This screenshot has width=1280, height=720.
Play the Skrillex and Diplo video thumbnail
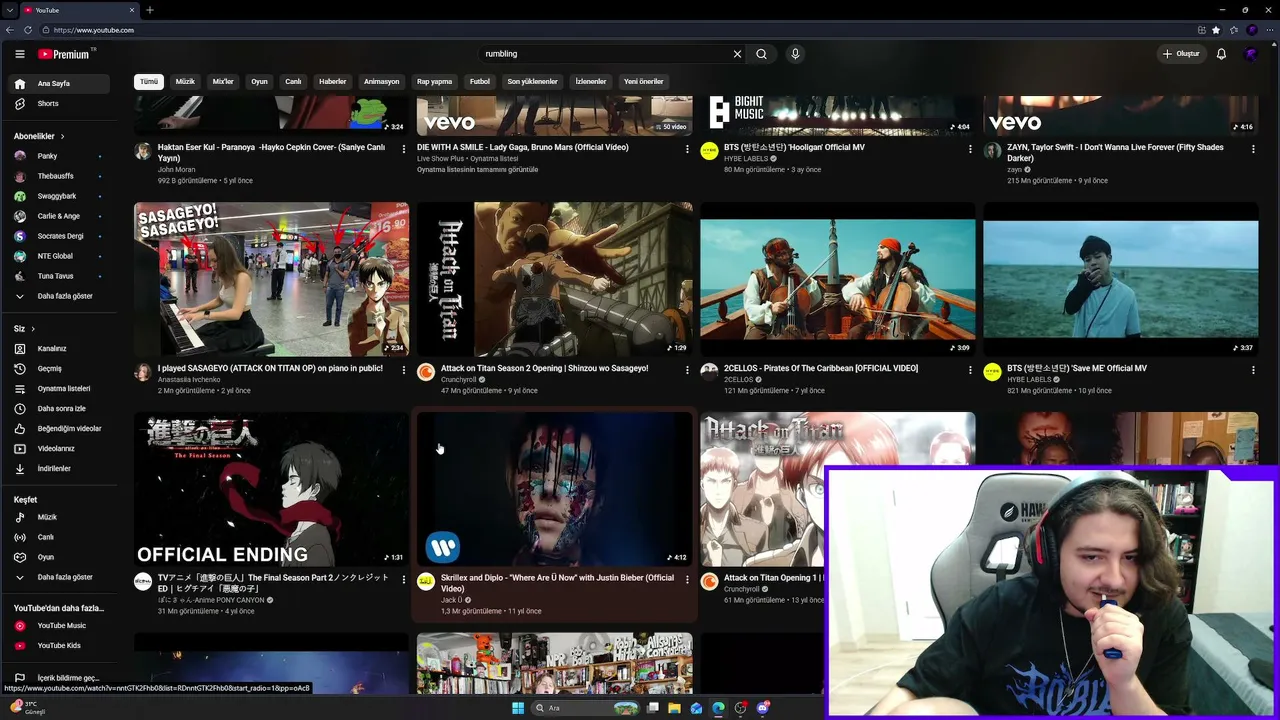(554, 489)
